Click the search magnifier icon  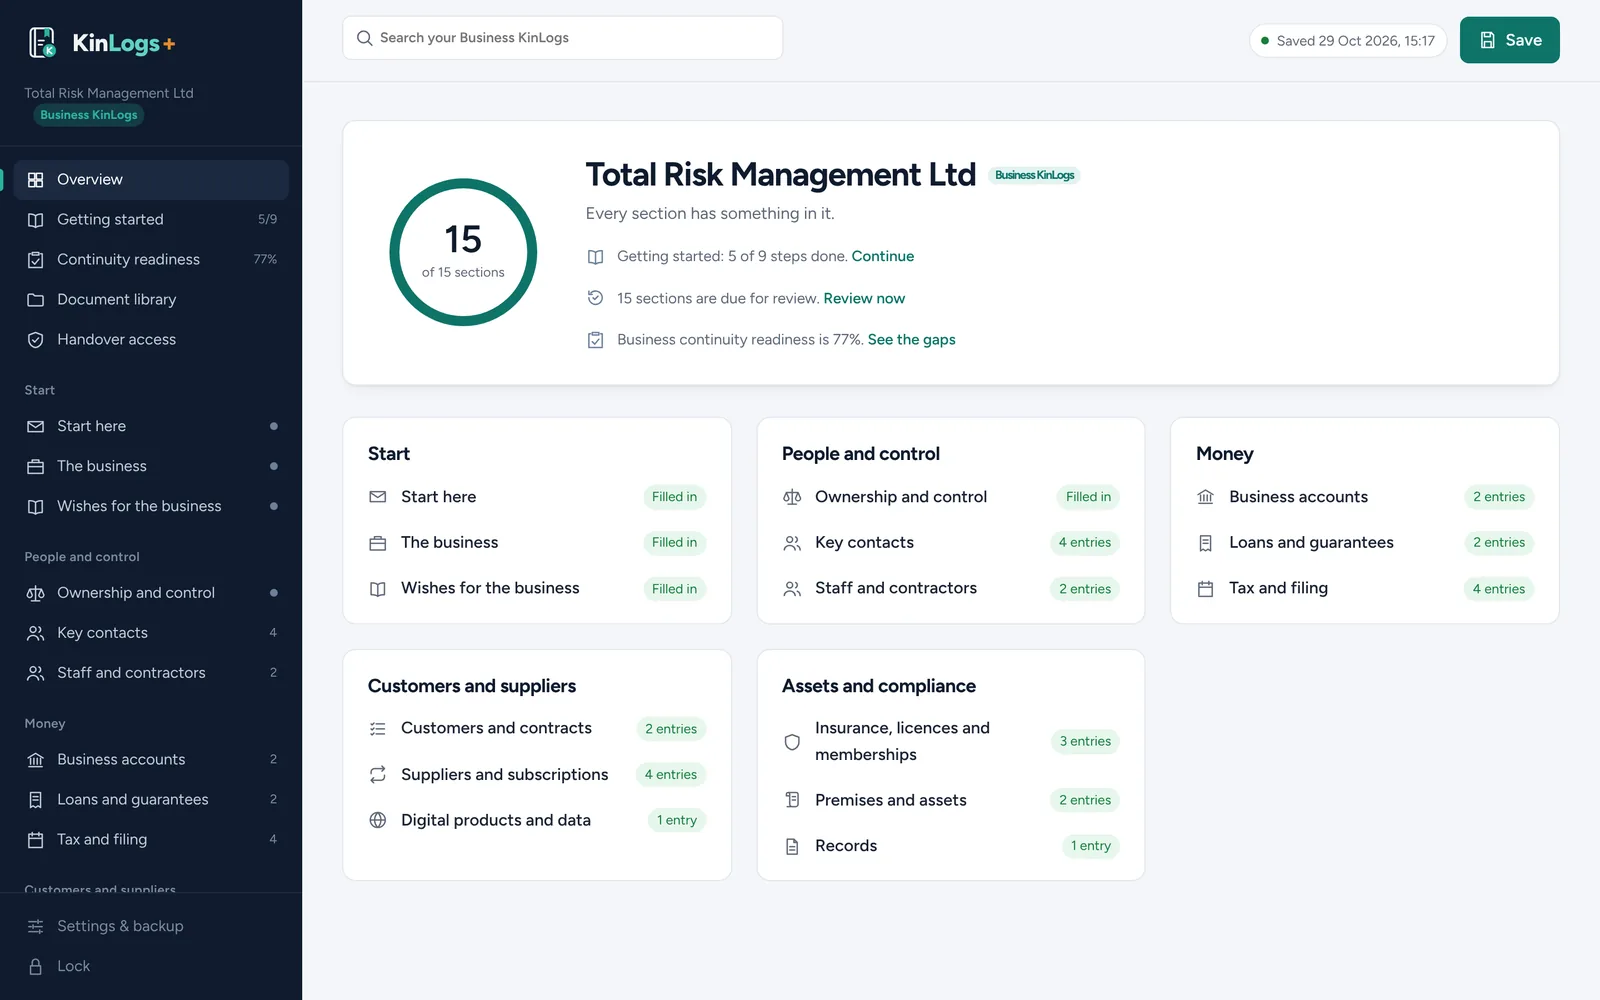pos(365,38)
